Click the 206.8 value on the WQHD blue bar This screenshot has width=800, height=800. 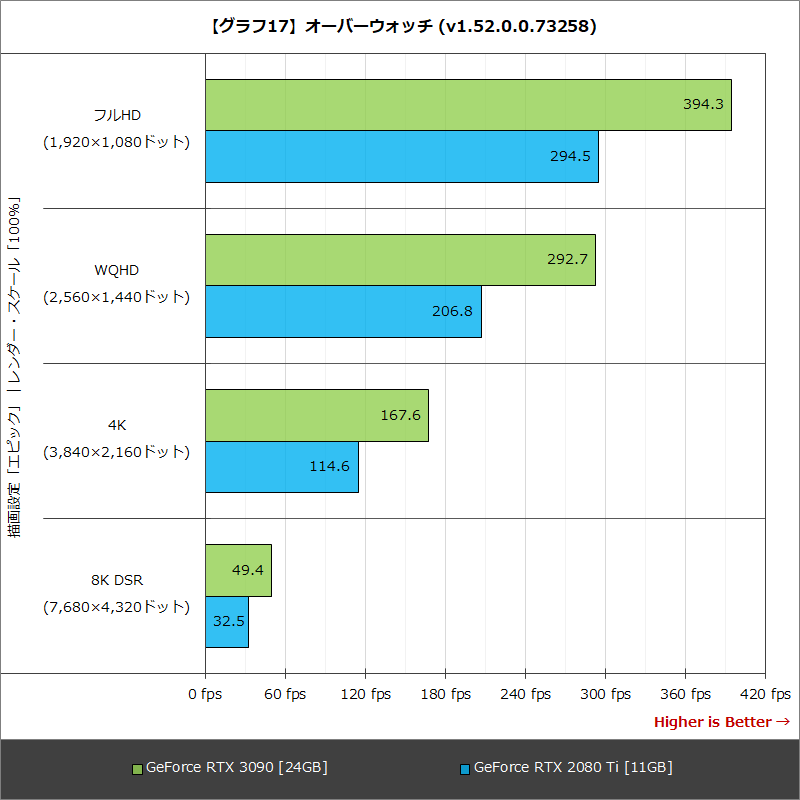[x=452, y=311]
